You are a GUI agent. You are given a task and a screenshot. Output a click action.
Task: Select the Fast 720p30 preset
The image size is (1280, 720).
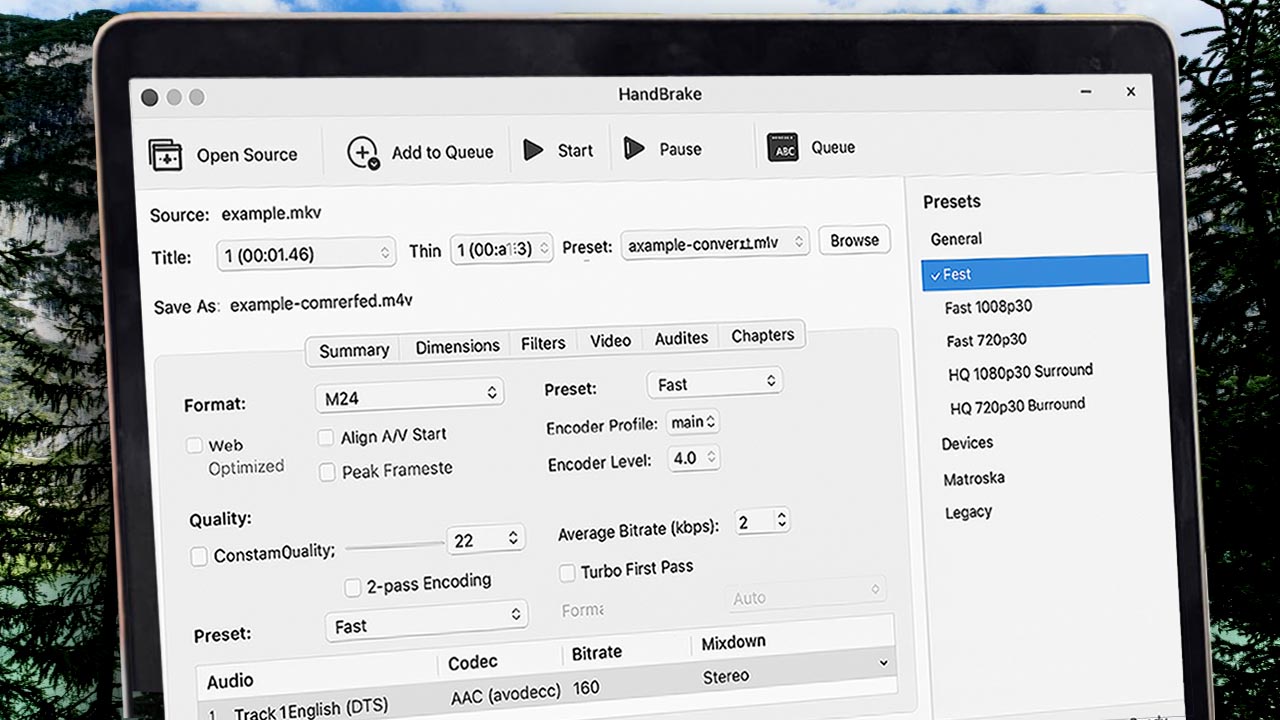pyautogui.click(x=986, y=340)
